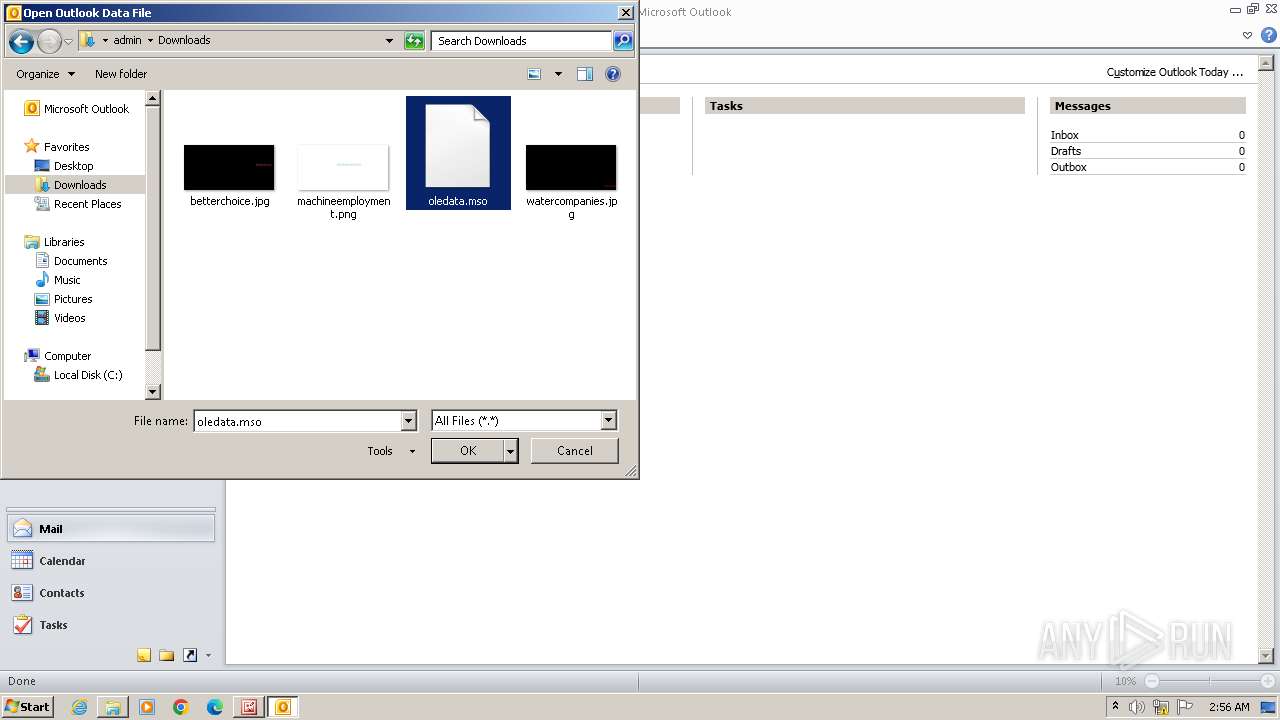Open the Organize menu
The image size is (1280, 720).
click(x=45, y=74)
